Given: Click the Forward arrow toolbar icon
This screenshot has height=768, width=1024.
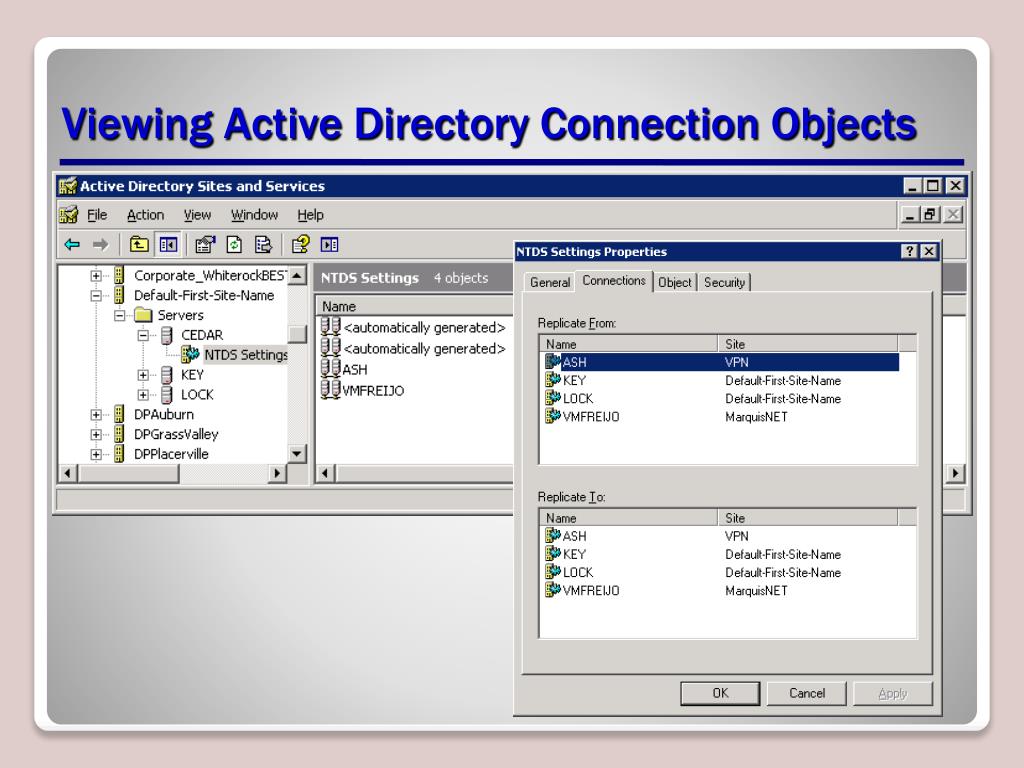Looking at the screenshot, I should 100,245.
